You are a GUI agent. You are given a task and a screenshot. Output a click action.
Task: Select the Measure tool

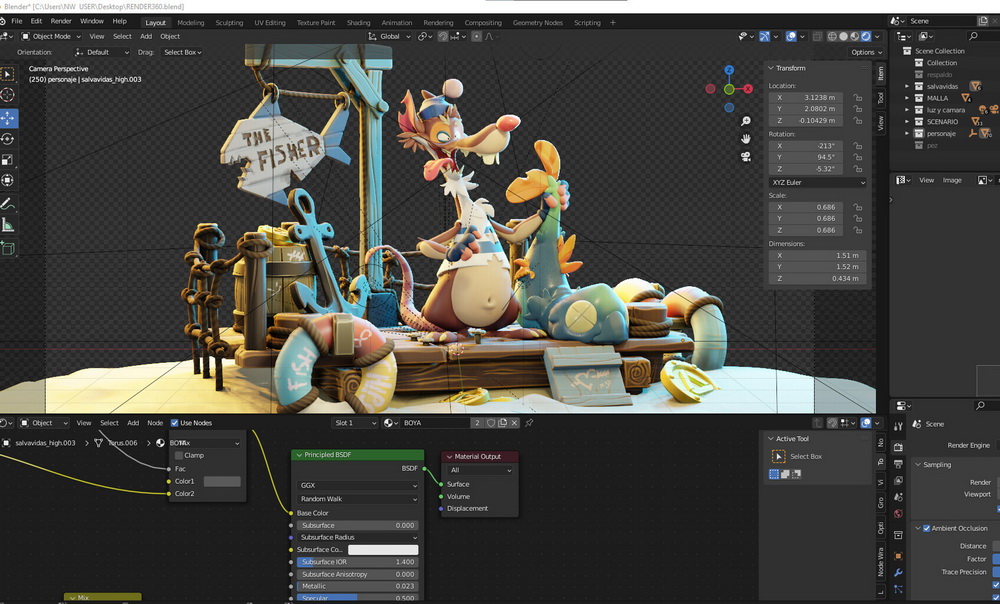coord(8,225)
